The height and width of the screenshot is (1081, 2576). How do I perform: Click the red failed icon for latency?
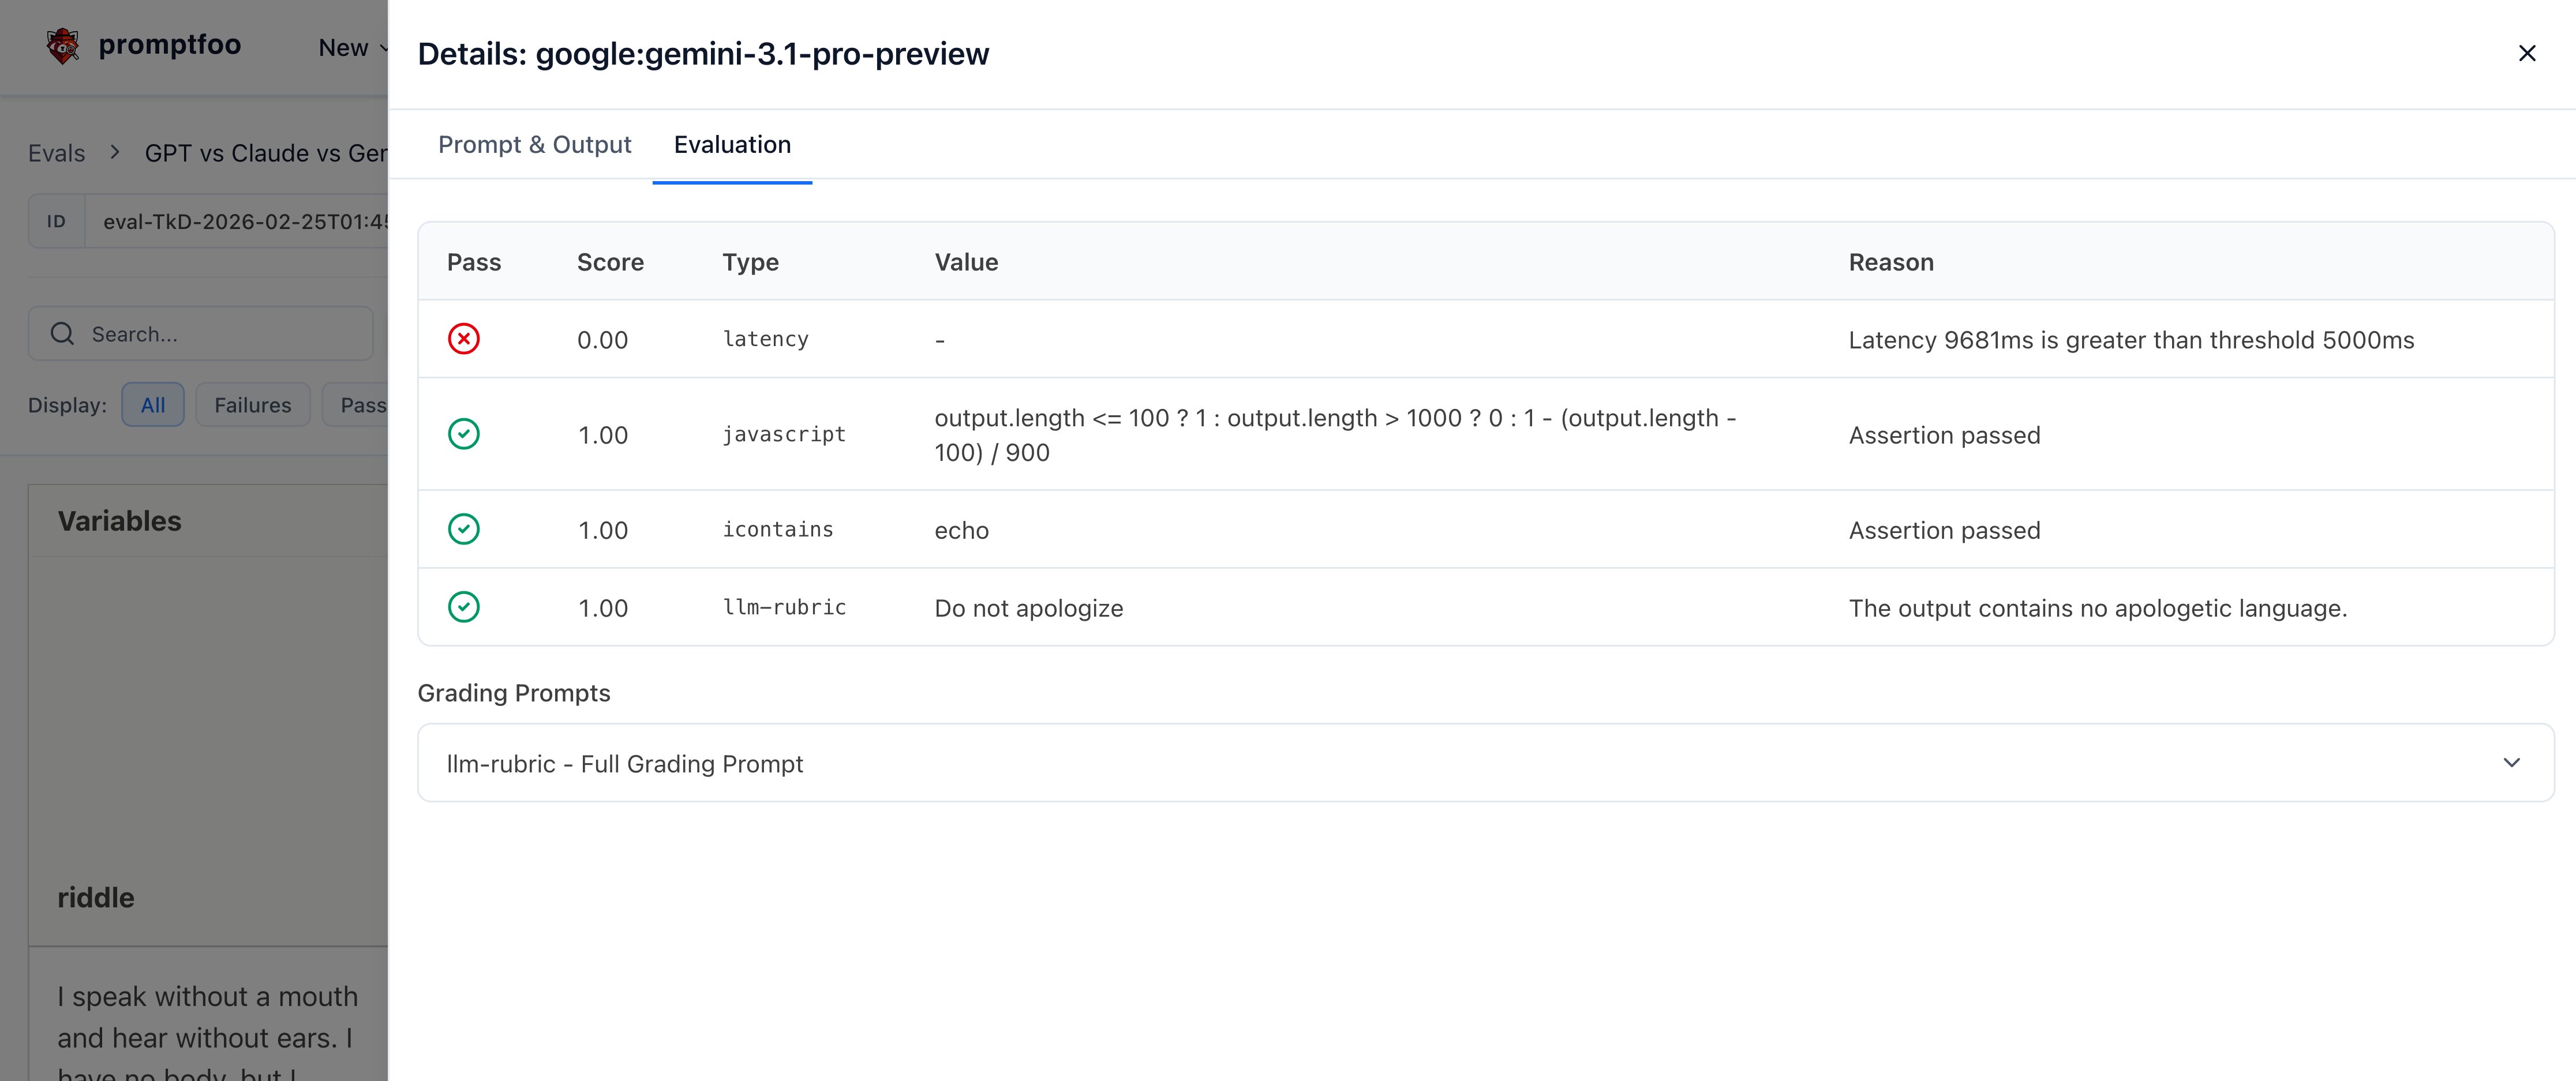click(x=463, y=339)
